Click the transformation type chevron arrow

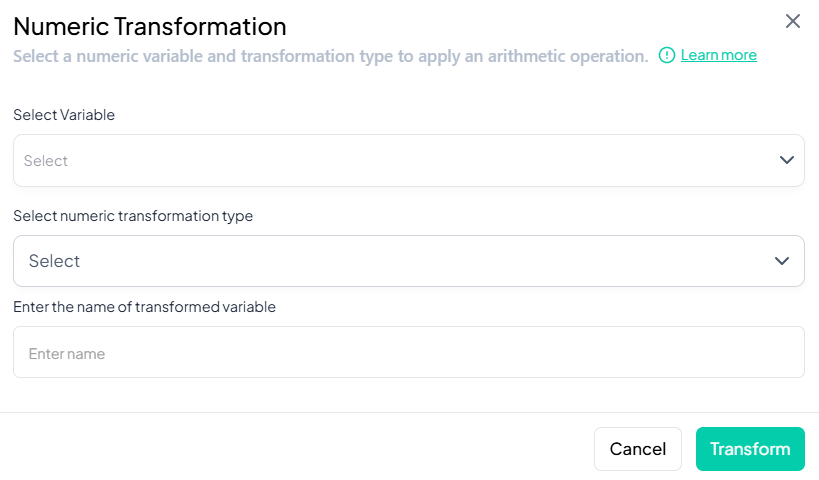pyautogui.click(x=783, y=261)
